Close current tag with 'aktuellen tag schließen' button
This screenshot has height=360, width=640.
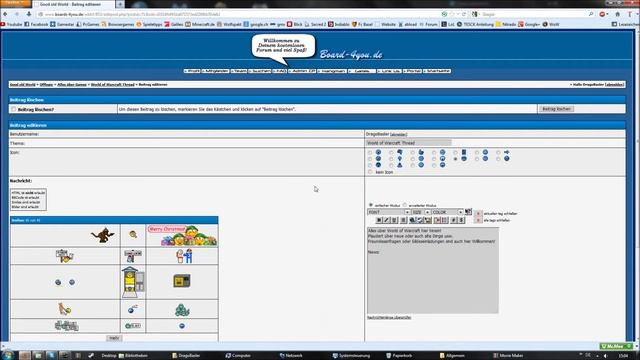(x=478, y=213)
